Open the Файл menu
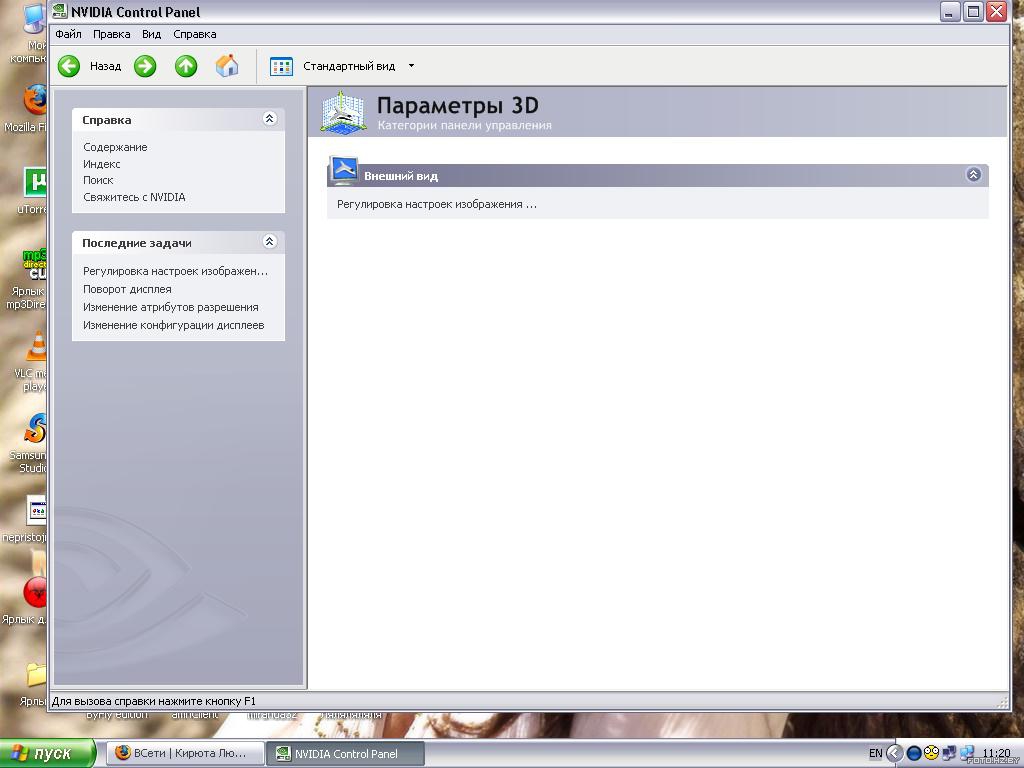Image resolution: width=1024 pixels, height=768 pixels. point(69,34)
